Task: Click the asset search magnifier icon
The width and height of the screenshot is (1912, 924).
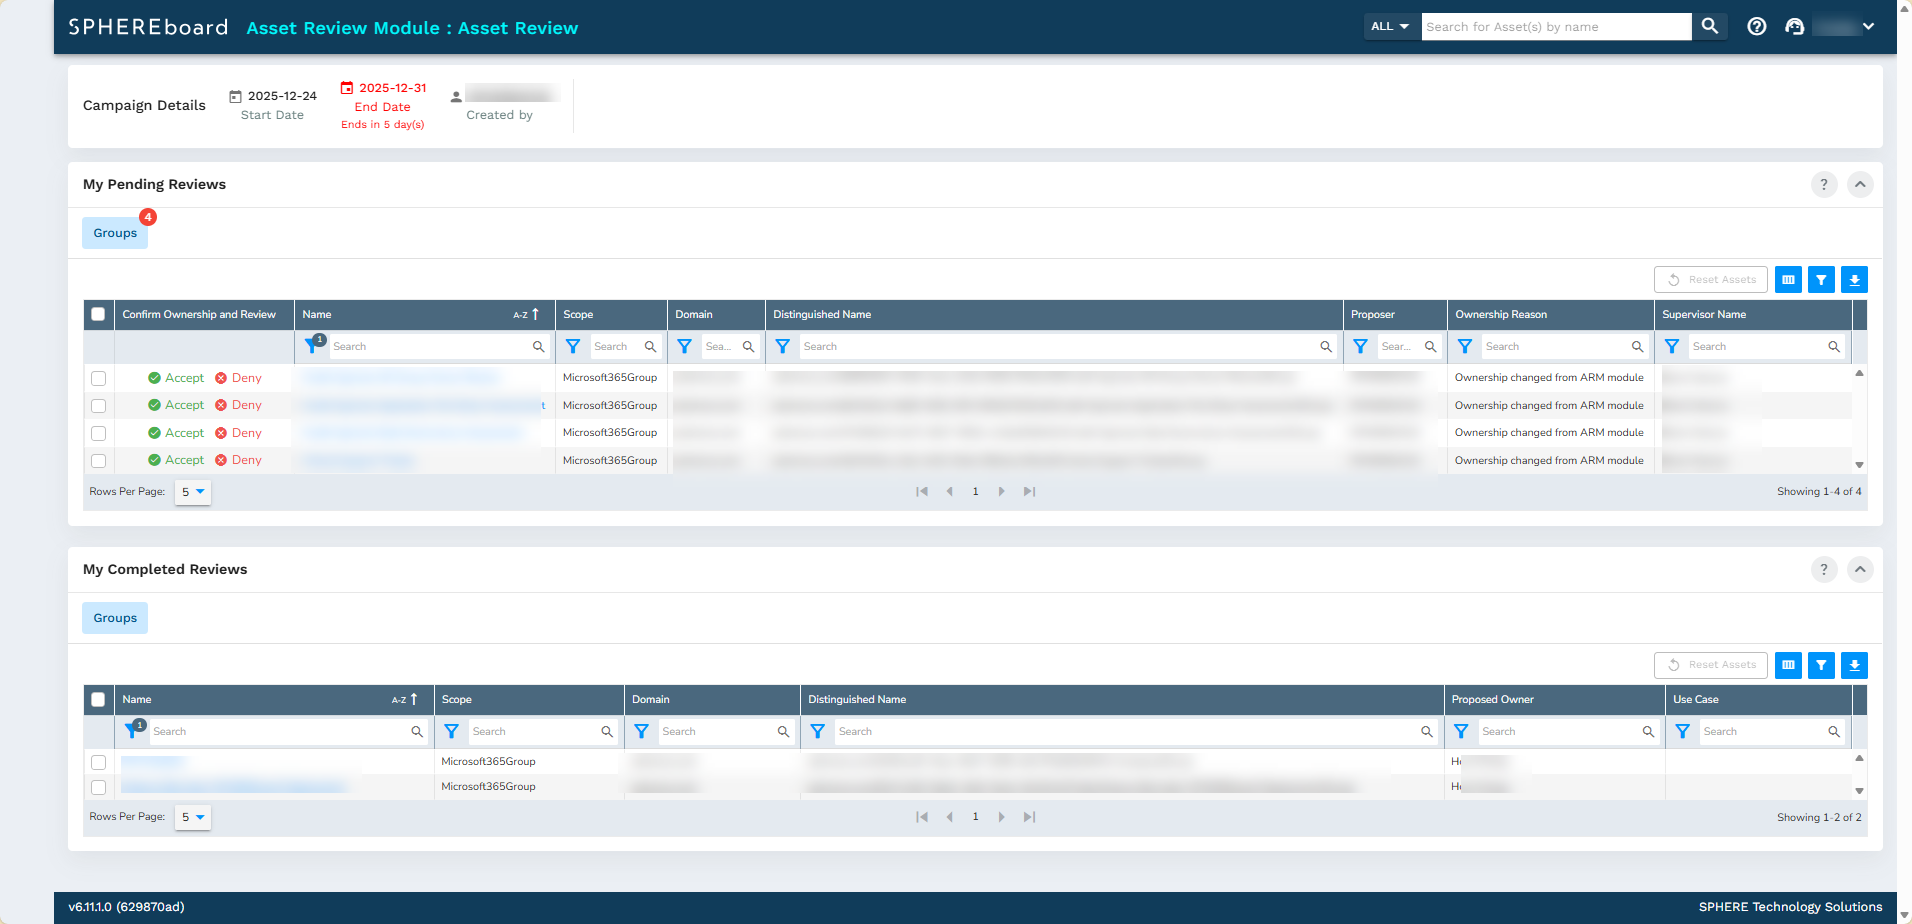Action: click(x=1709, y=27)
